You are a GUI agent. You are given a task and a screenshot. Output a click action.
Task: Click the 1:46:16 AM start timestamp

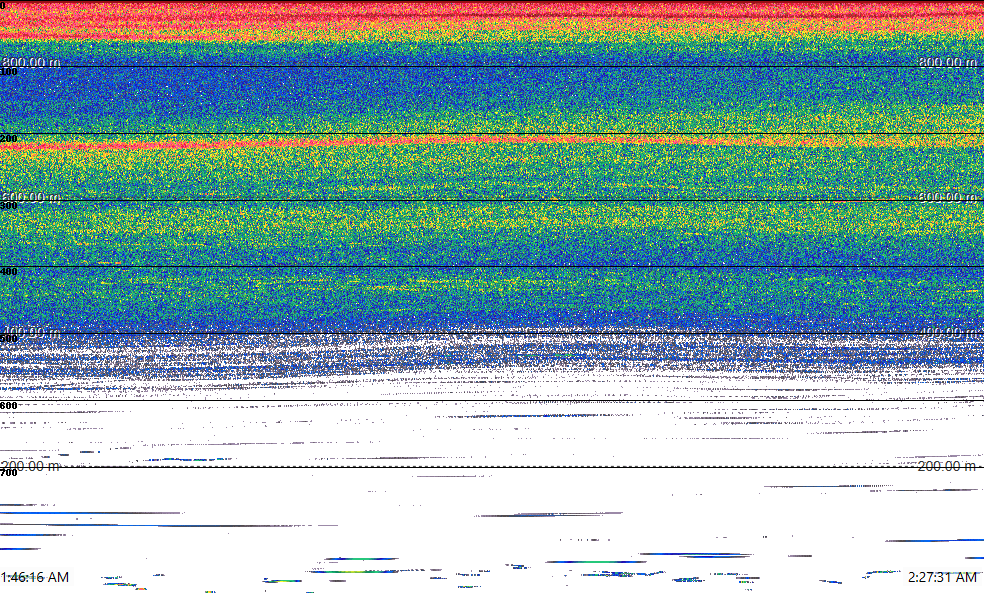(35, 577)
